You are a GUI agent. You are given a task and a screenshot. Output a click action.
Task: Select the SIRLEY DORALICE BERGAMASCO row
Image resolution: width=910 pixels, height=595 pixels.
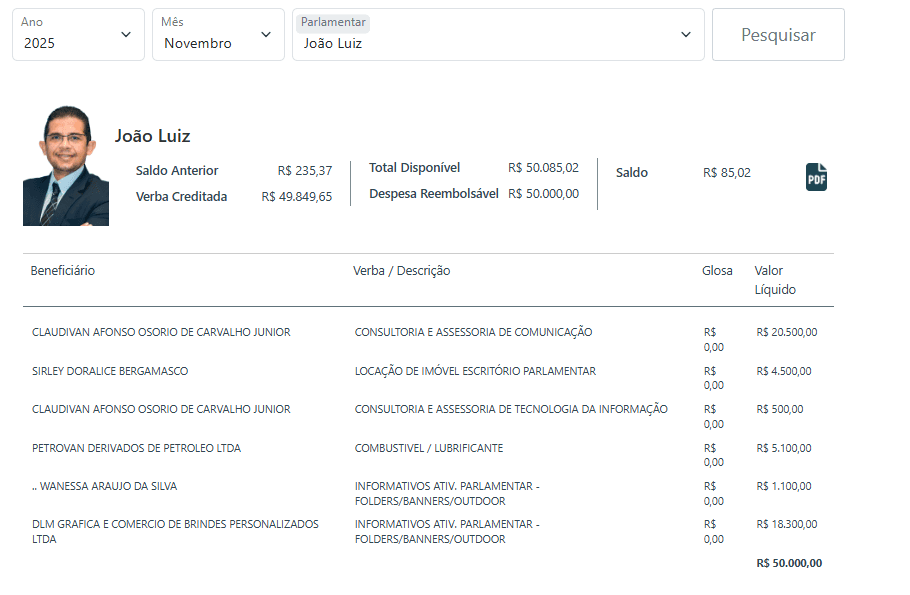click(110, 371)
